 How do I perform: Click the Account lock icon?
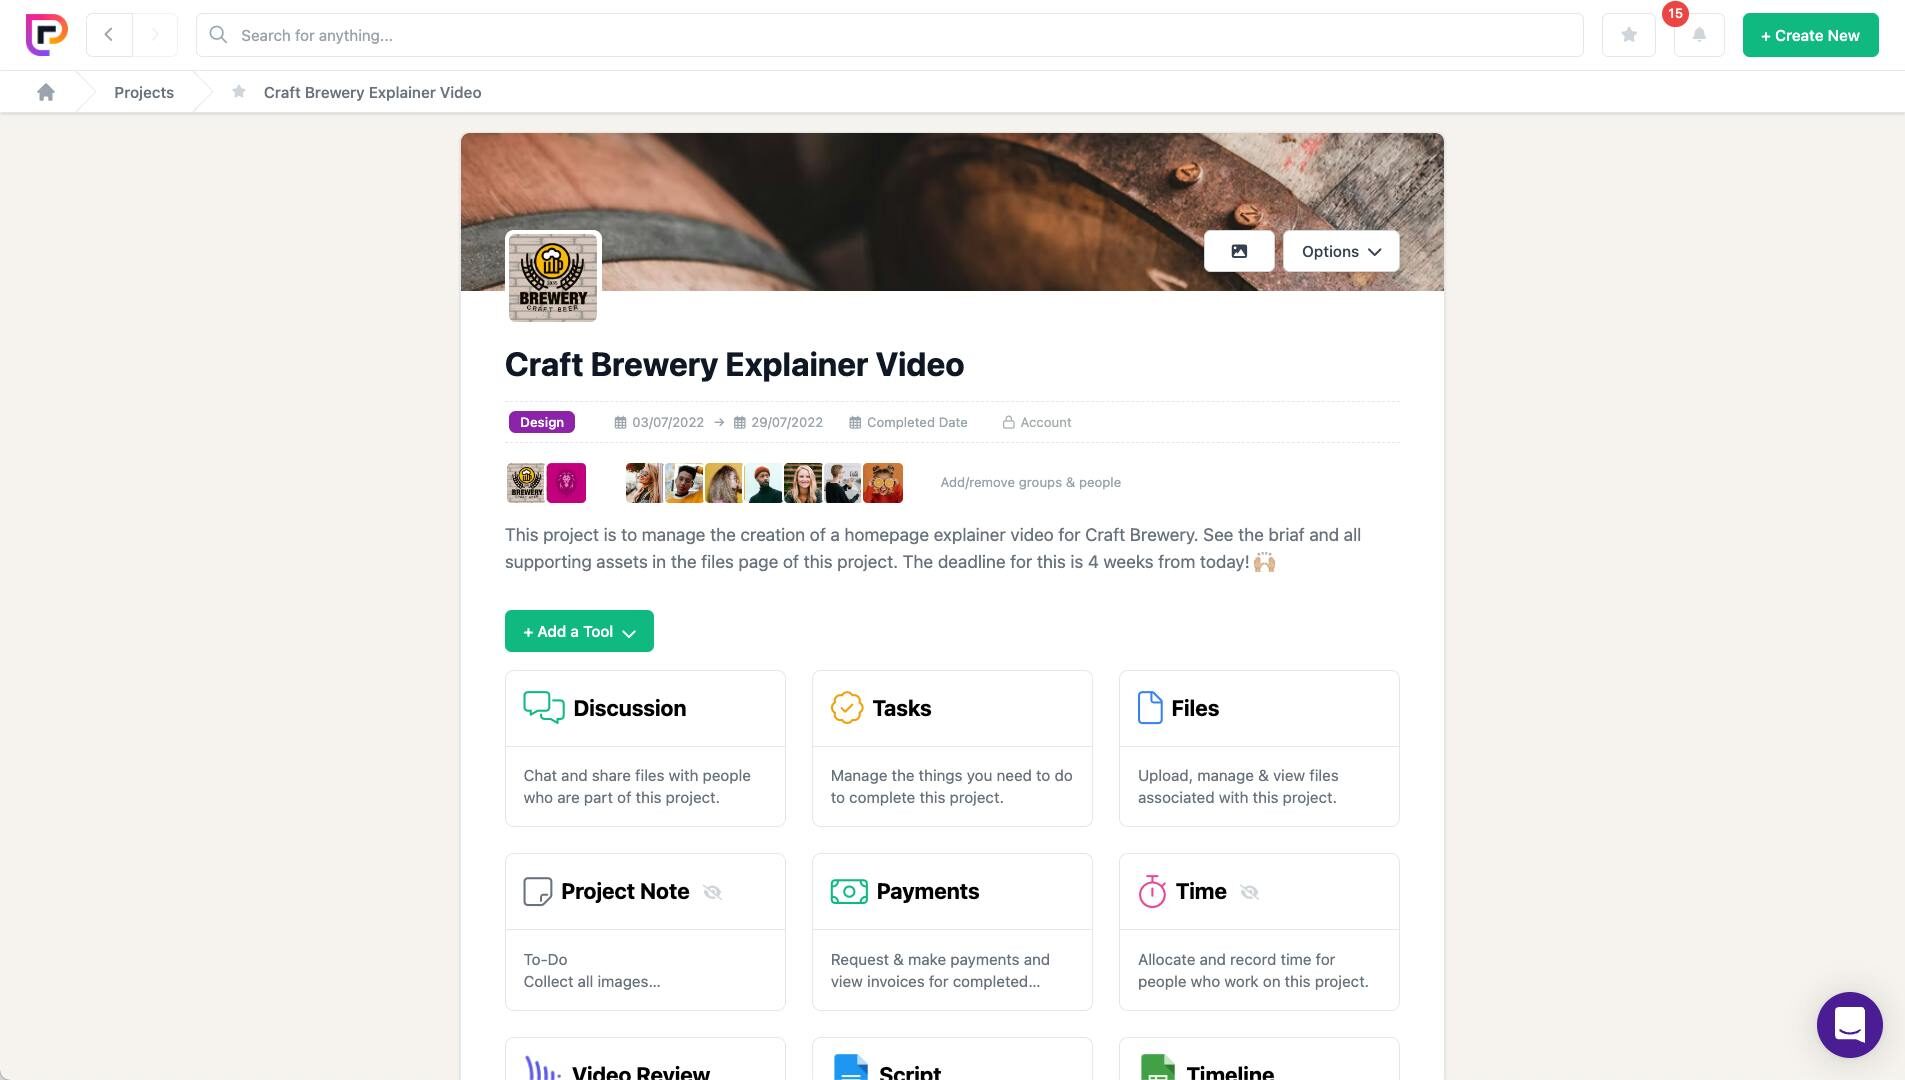point(1009,423)
